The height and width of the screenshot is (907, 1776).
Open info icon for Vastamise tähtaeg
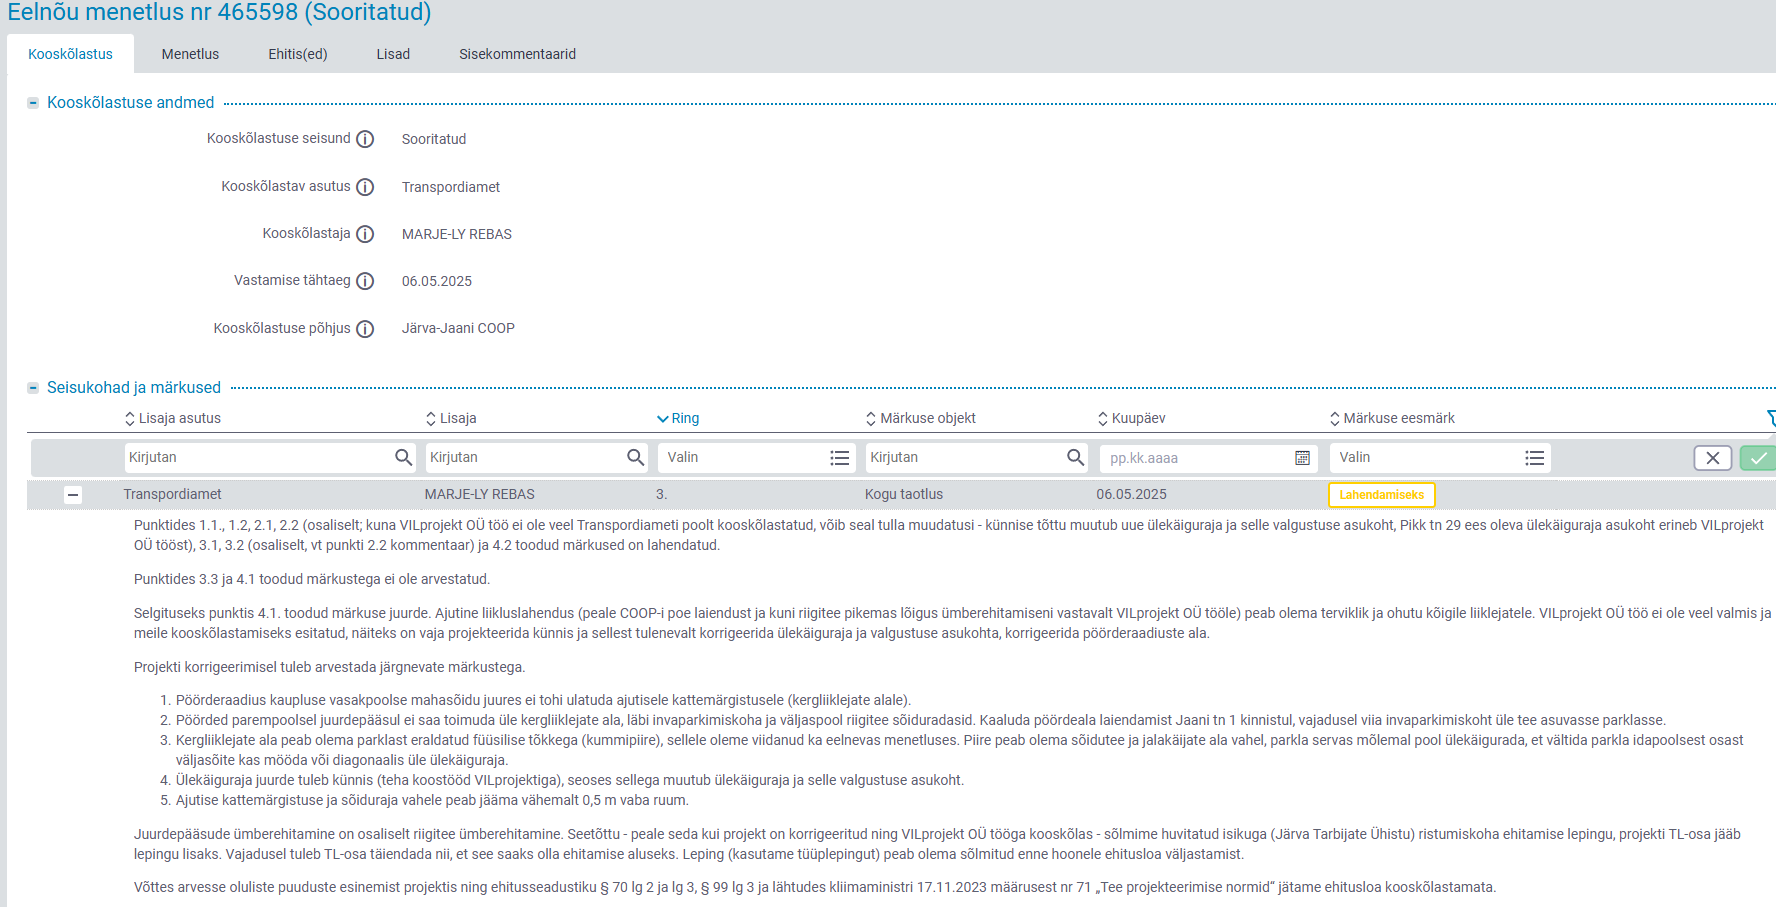pos(365,281)
